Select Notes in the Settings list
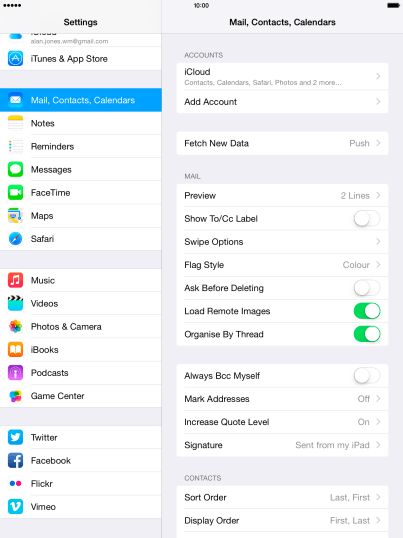Screen dimensions: 403x538 tap(81, 123)
